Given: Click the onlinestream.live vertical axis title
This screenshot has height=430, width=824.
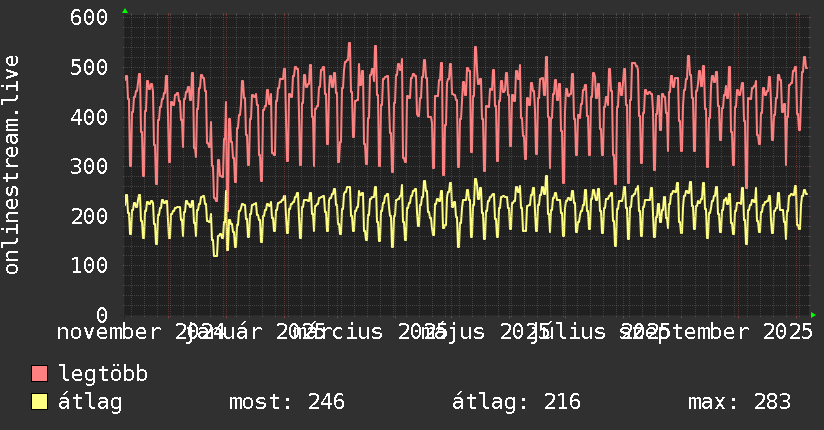Looking at the screenshot, I should [11, 165].
